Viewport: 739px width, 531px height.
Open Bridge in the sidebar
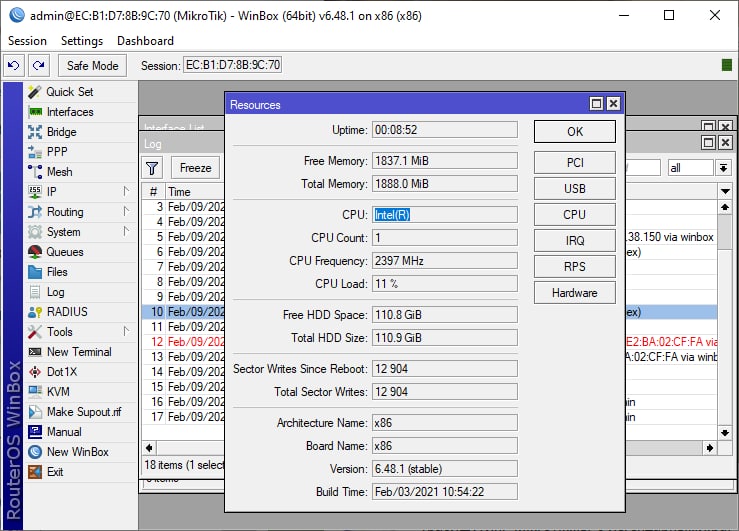click(x=61, y=132)
